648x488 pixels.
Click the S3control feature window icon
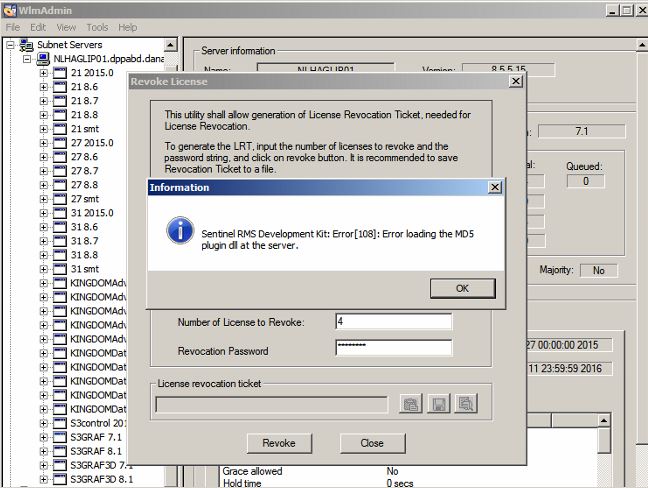pyautogui.click(x=60, y=423)
